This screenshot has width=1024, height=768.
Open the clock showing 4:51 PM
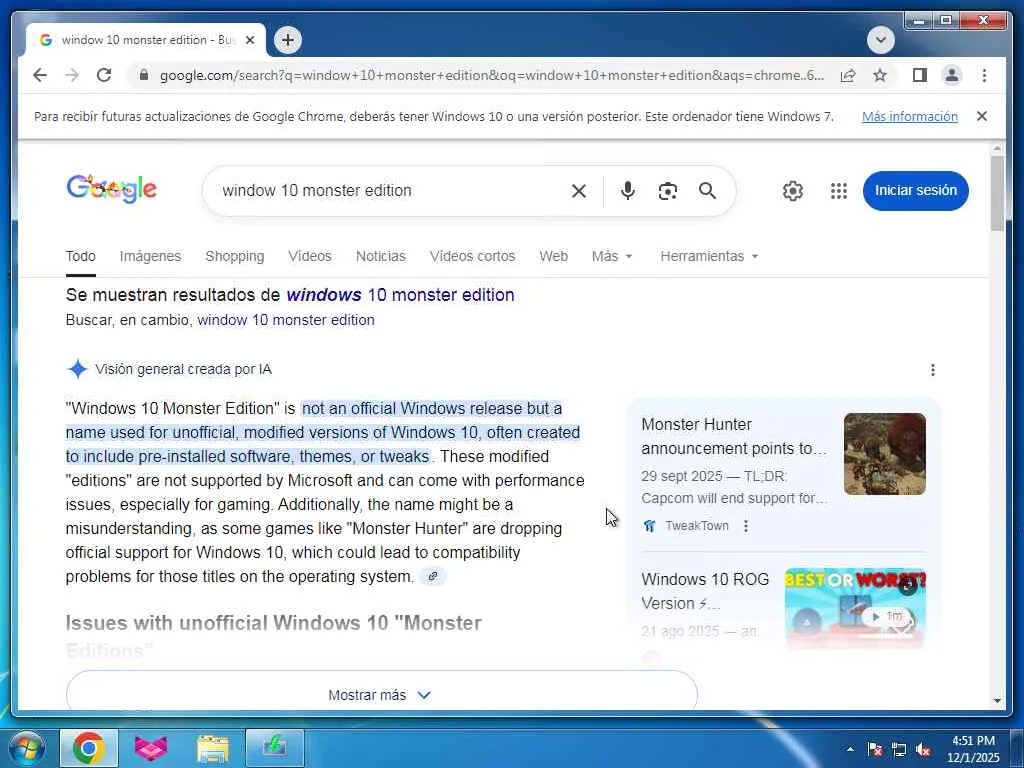point(973,749)
